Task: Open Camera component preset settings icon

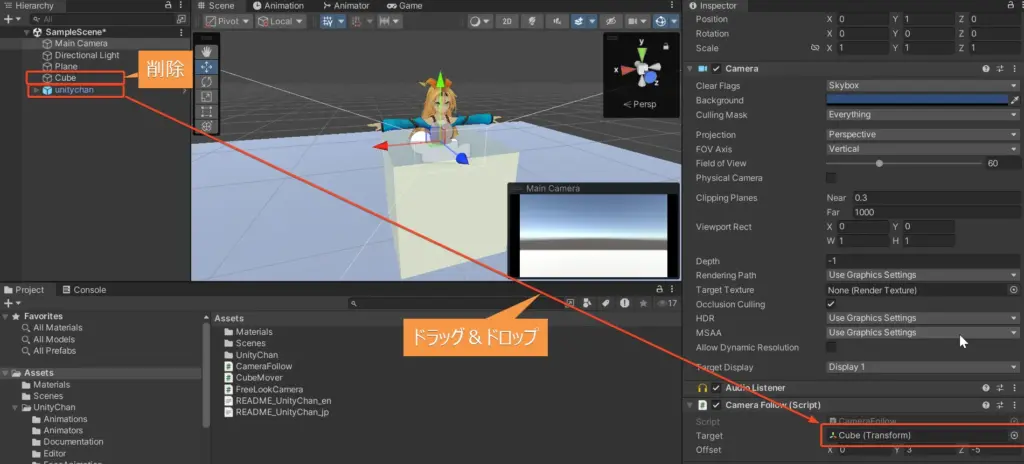Action: click(x=1000, y=69)
